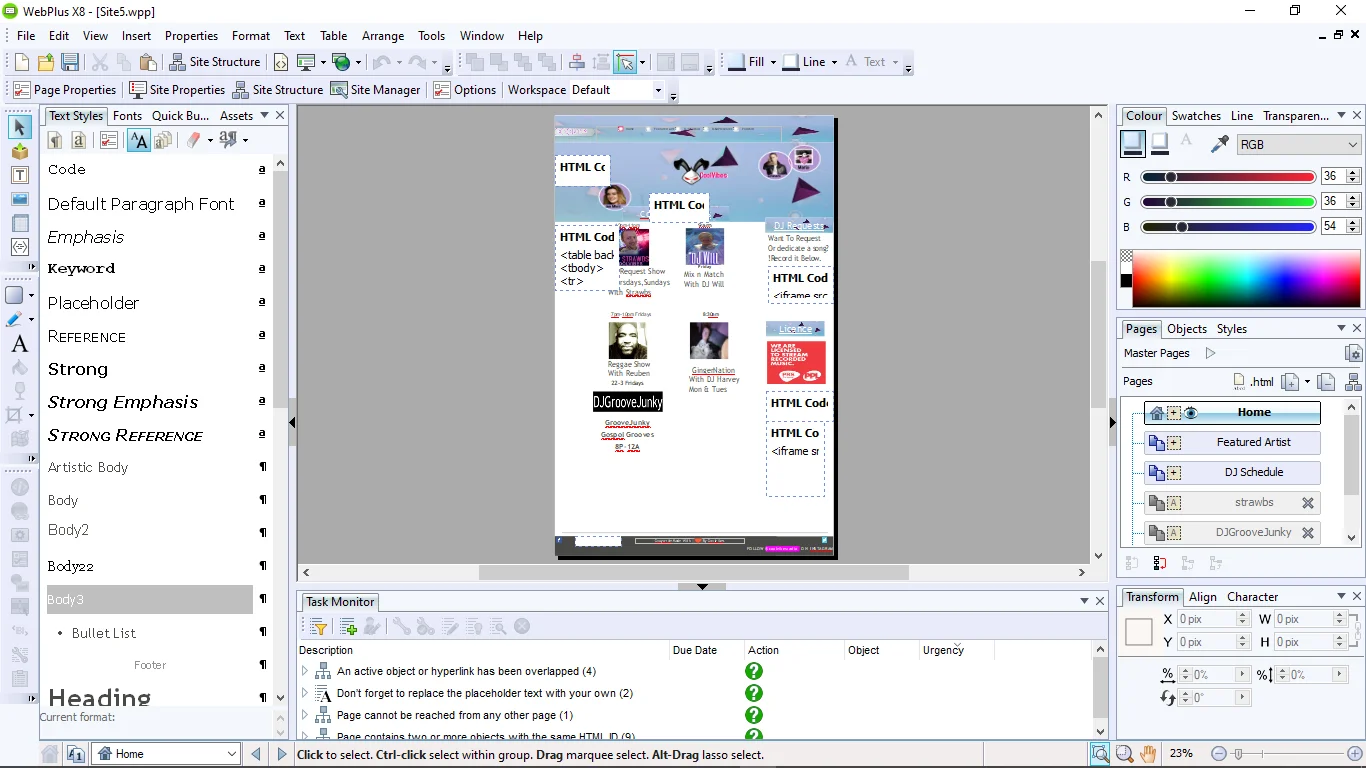The height and width of the screenshot is (768, 1366).
Task: Select the Artistic Text tool
Action: click(x=19, y=344)
